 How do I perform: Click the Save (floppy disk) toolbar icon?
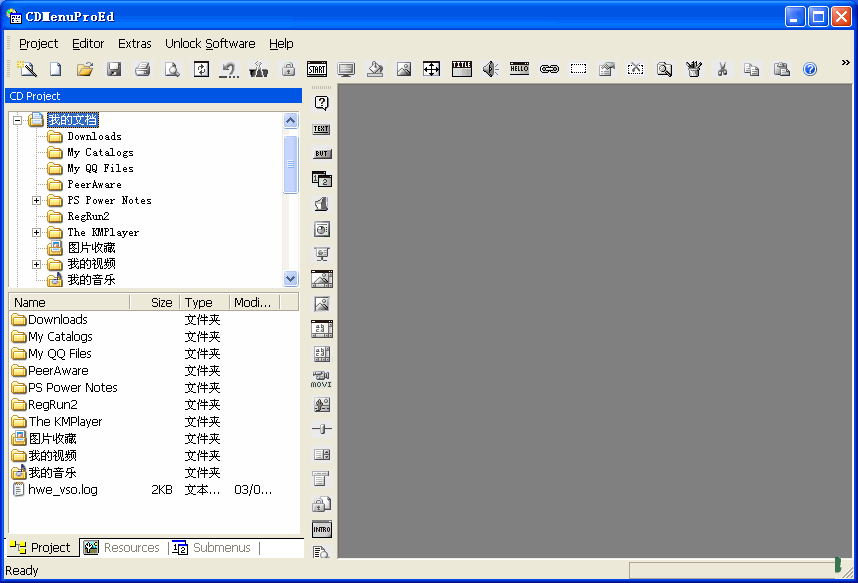[x=114, y=69]
